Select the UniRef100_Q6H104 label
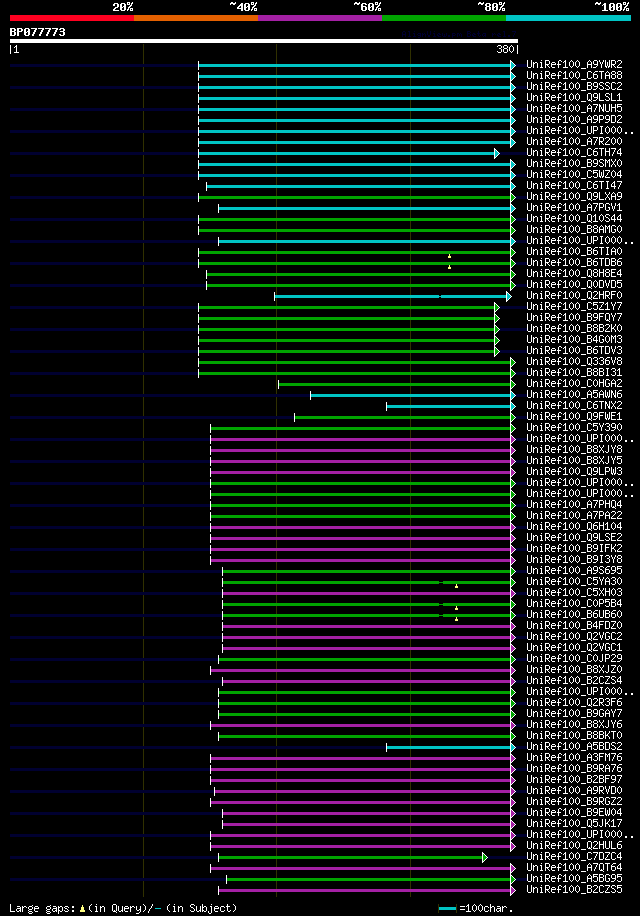Screen dimensions: 640x916 click(x=574, y=526)
